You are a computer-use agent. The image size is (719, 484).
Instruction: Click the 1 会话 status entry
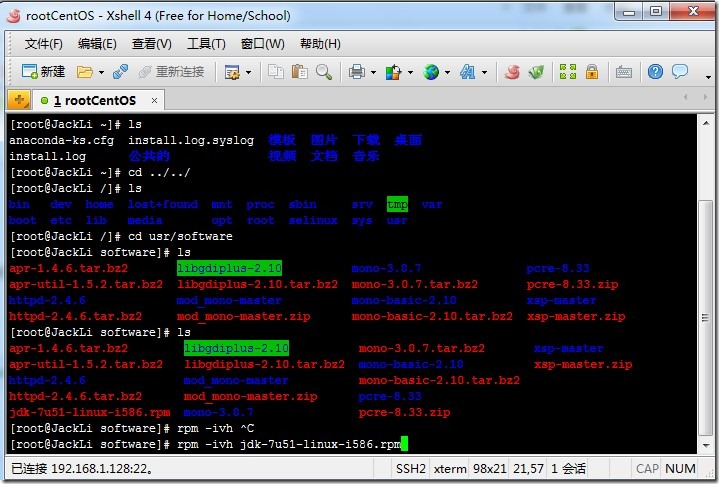click(x=569, y=469)
